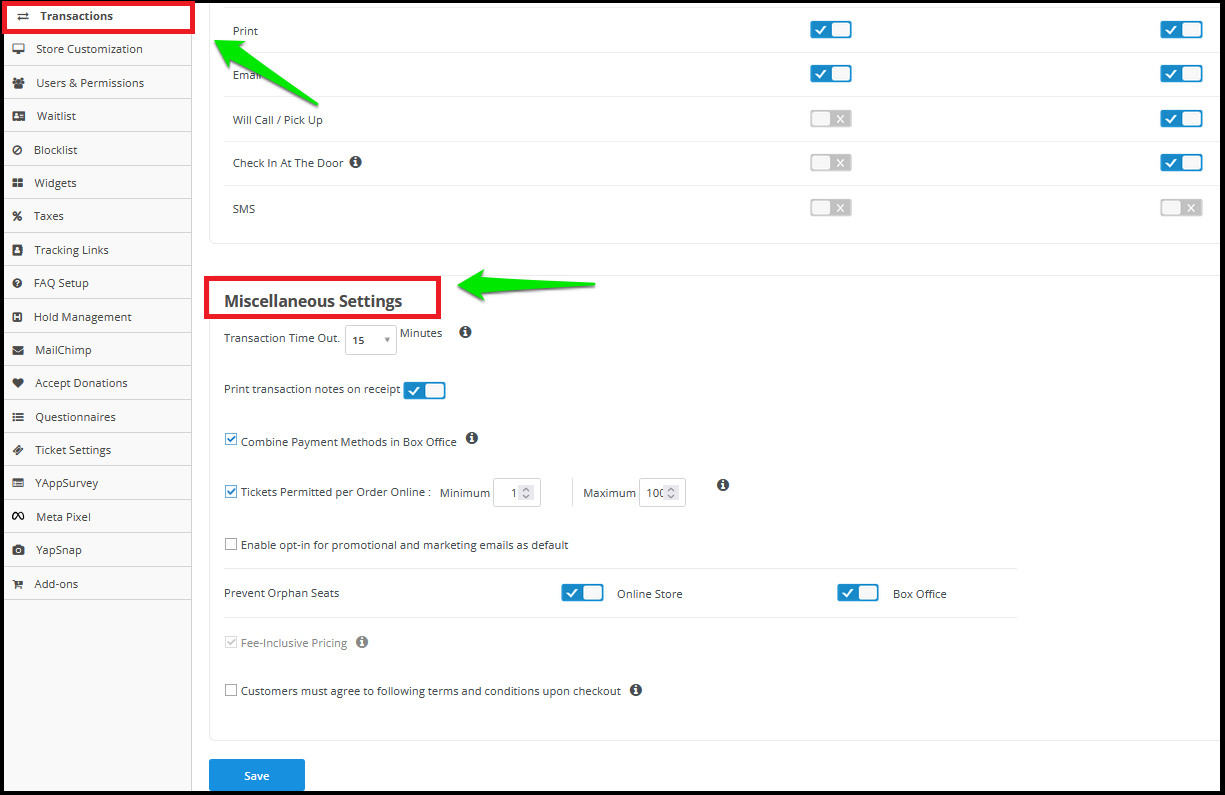Click the Accept Donations heart icon

click(18, 383)
